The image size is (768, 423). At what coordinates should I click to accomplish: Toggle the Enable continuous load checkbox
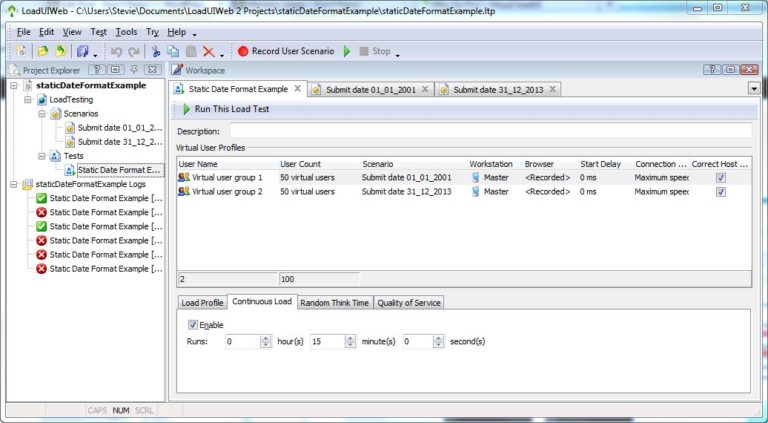[x=193, y=325]
